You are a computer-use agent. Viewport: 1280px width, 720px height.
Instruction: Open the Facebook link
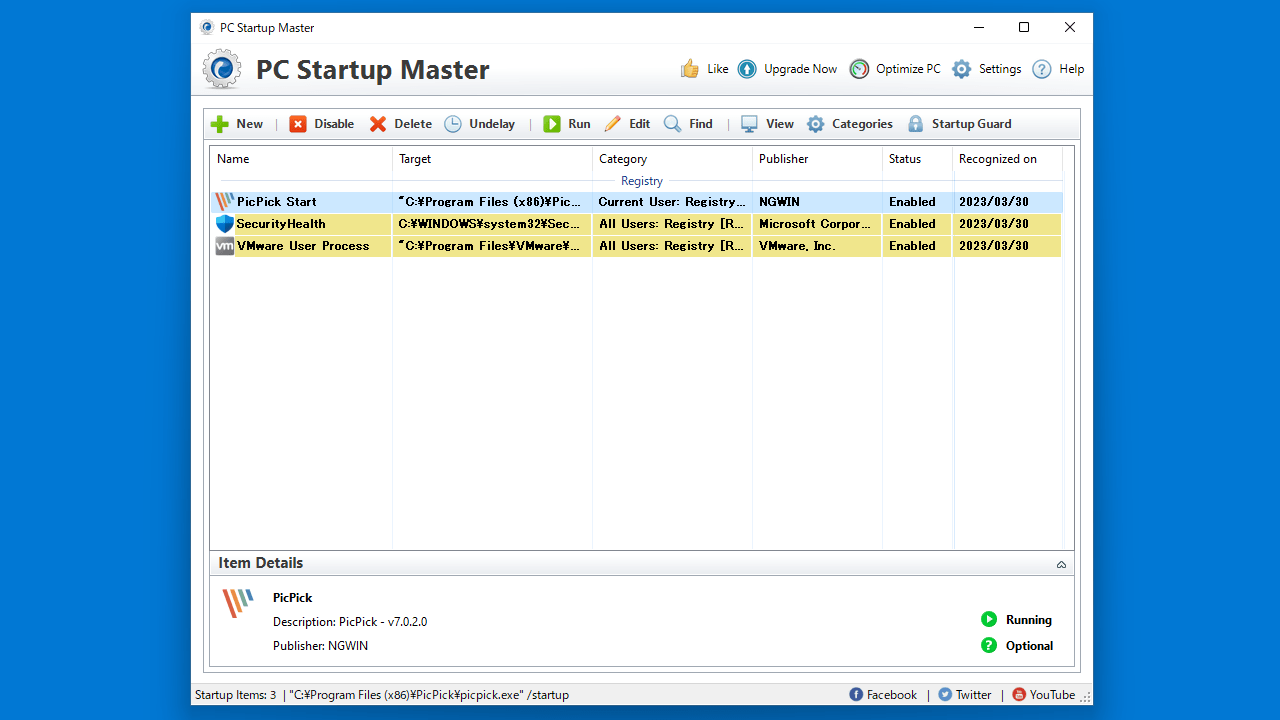coord(892,694)
